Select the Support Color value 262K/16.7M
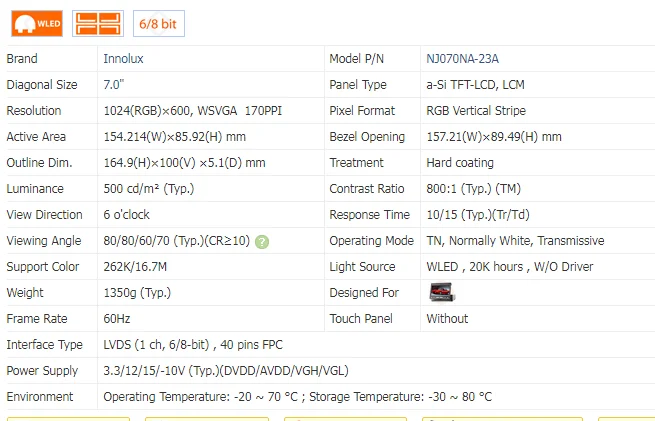 [135, 266]
